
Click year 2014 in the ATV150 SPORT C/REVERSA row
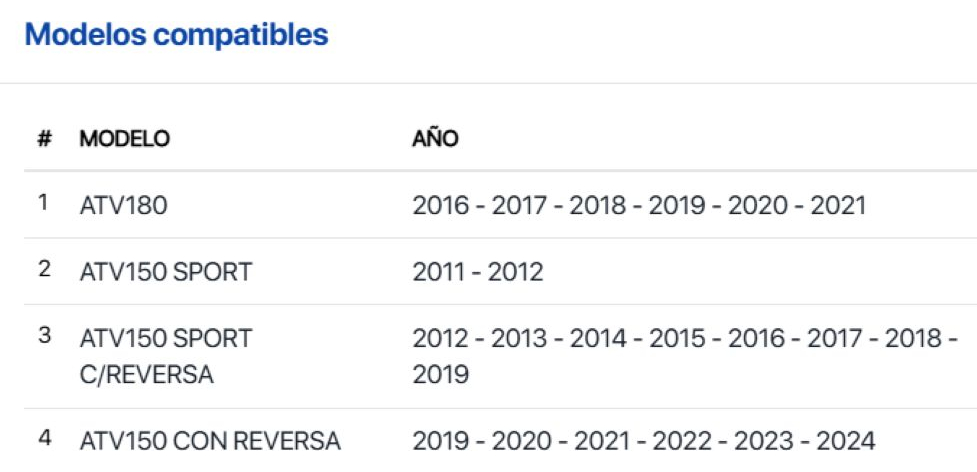pyautogui.click(x=598, y=339)
